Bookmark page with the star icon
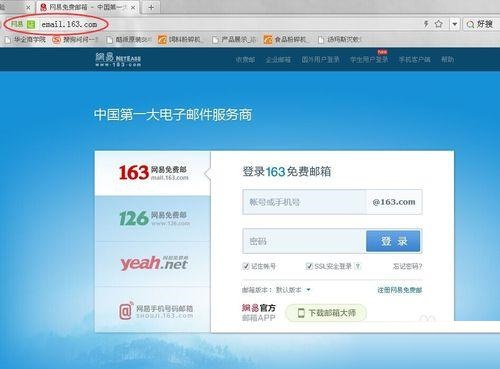The height and width of the screenshot is (369, 500). click(439, 24)
